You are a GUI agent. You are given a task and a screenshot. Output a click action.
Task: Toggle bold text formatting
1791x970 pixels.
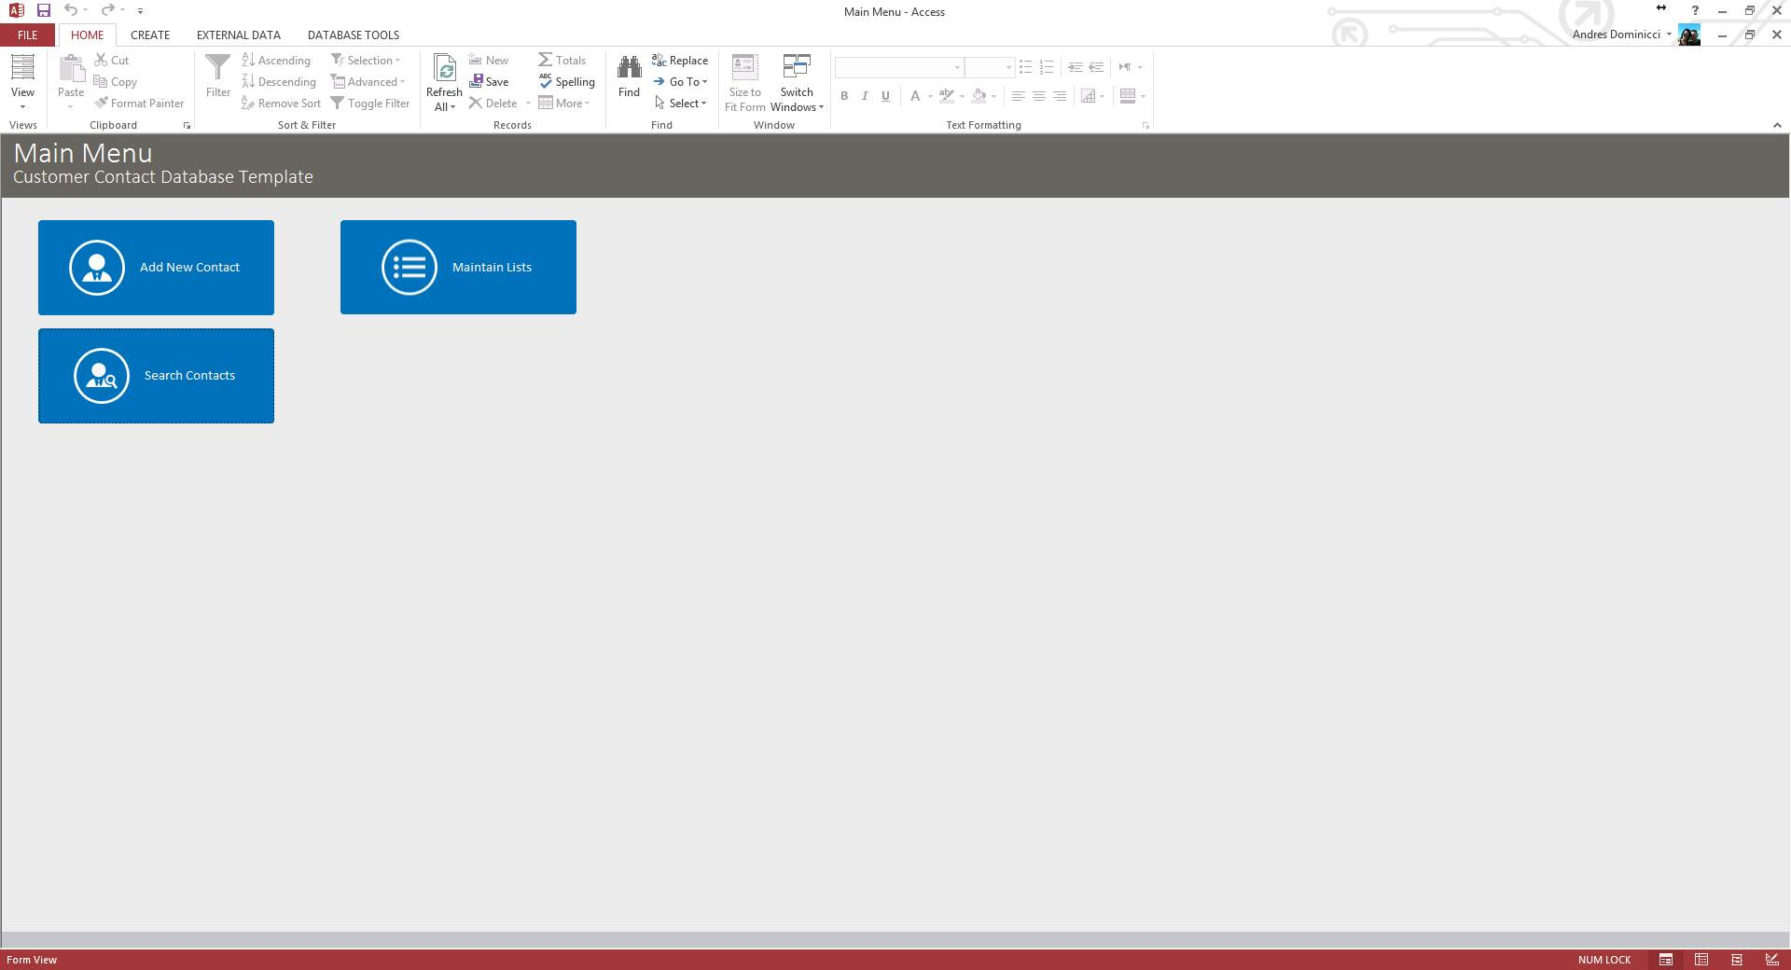click(845, 96)
